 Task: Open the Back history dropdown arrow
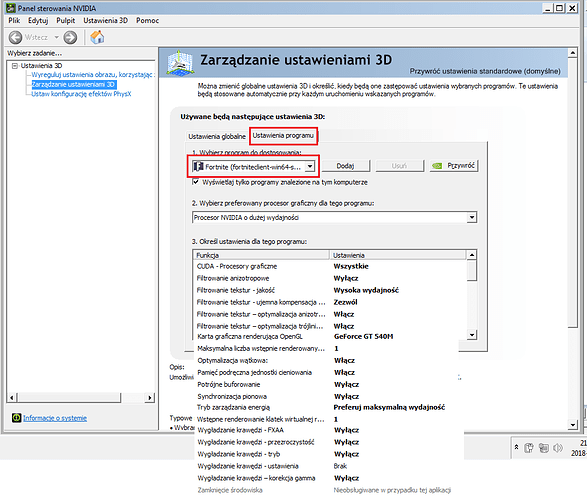click(57, 37)
